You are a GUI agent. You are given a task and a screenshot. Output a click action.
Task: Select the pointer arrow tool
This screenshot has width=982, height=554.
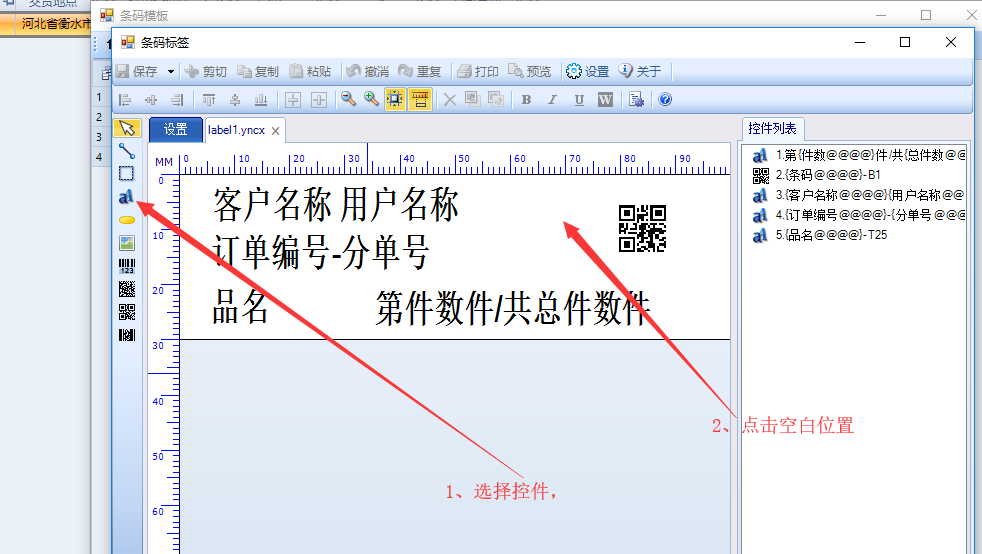point(126,128)
